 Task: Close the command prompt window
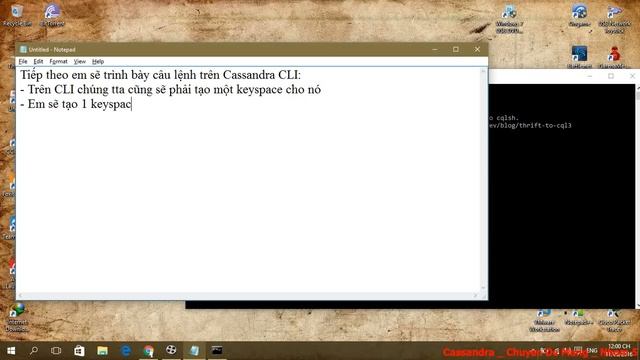click(632, 76)
